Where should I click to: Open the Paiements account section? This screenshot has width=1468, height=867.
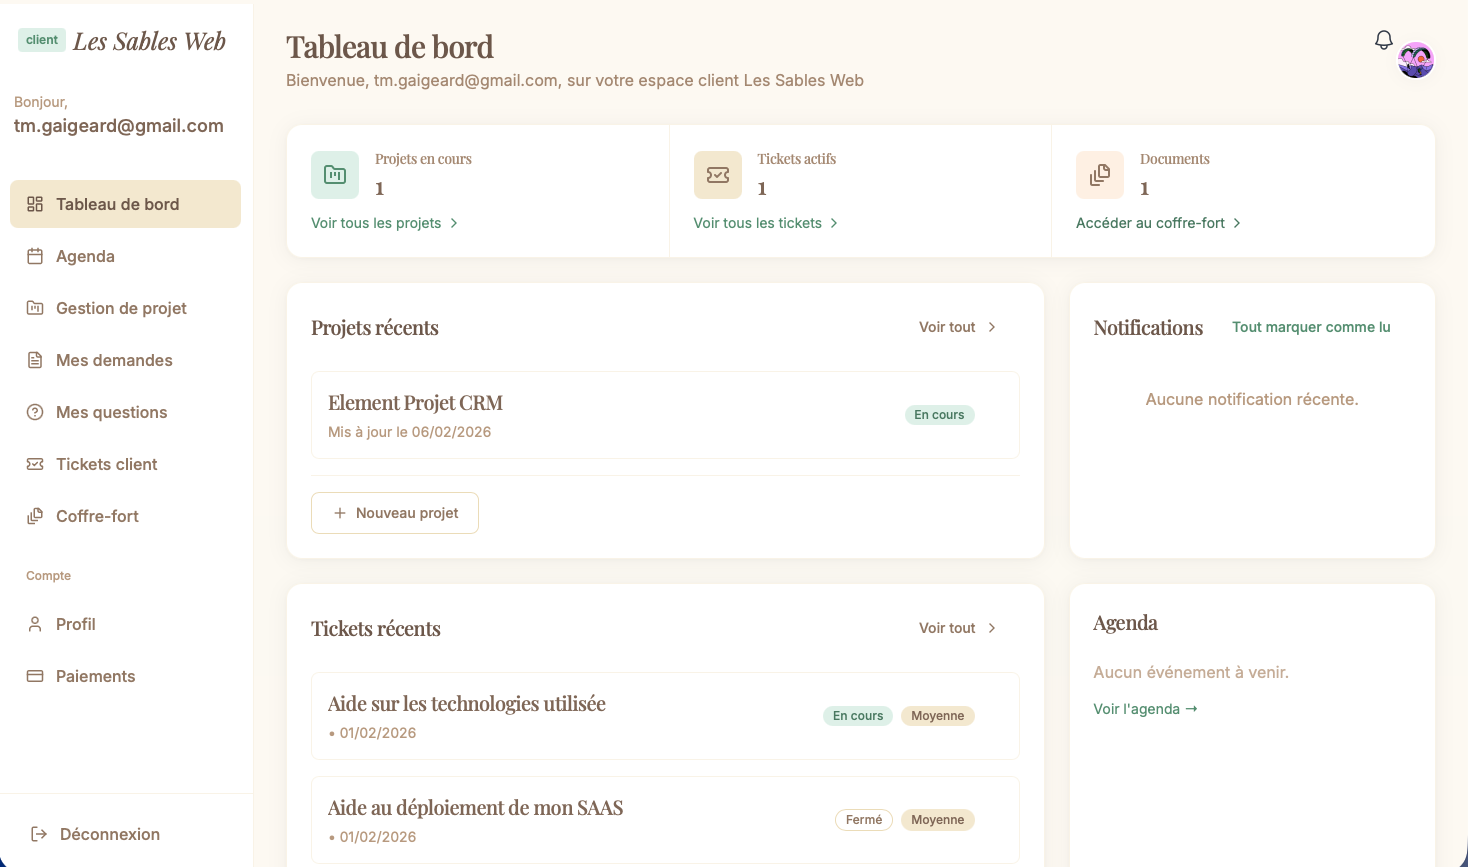(95, 676)
